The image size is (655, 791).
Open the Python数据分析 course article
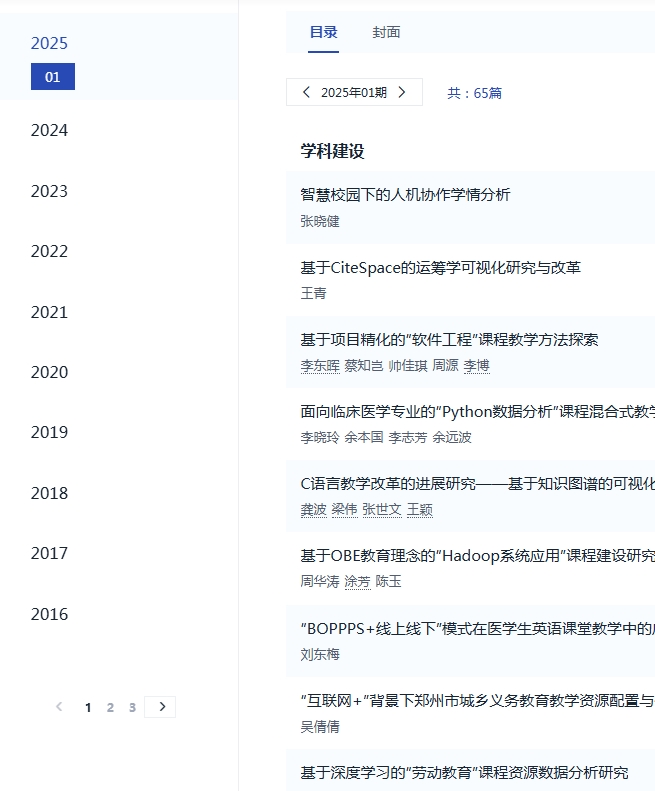[477, 412]
